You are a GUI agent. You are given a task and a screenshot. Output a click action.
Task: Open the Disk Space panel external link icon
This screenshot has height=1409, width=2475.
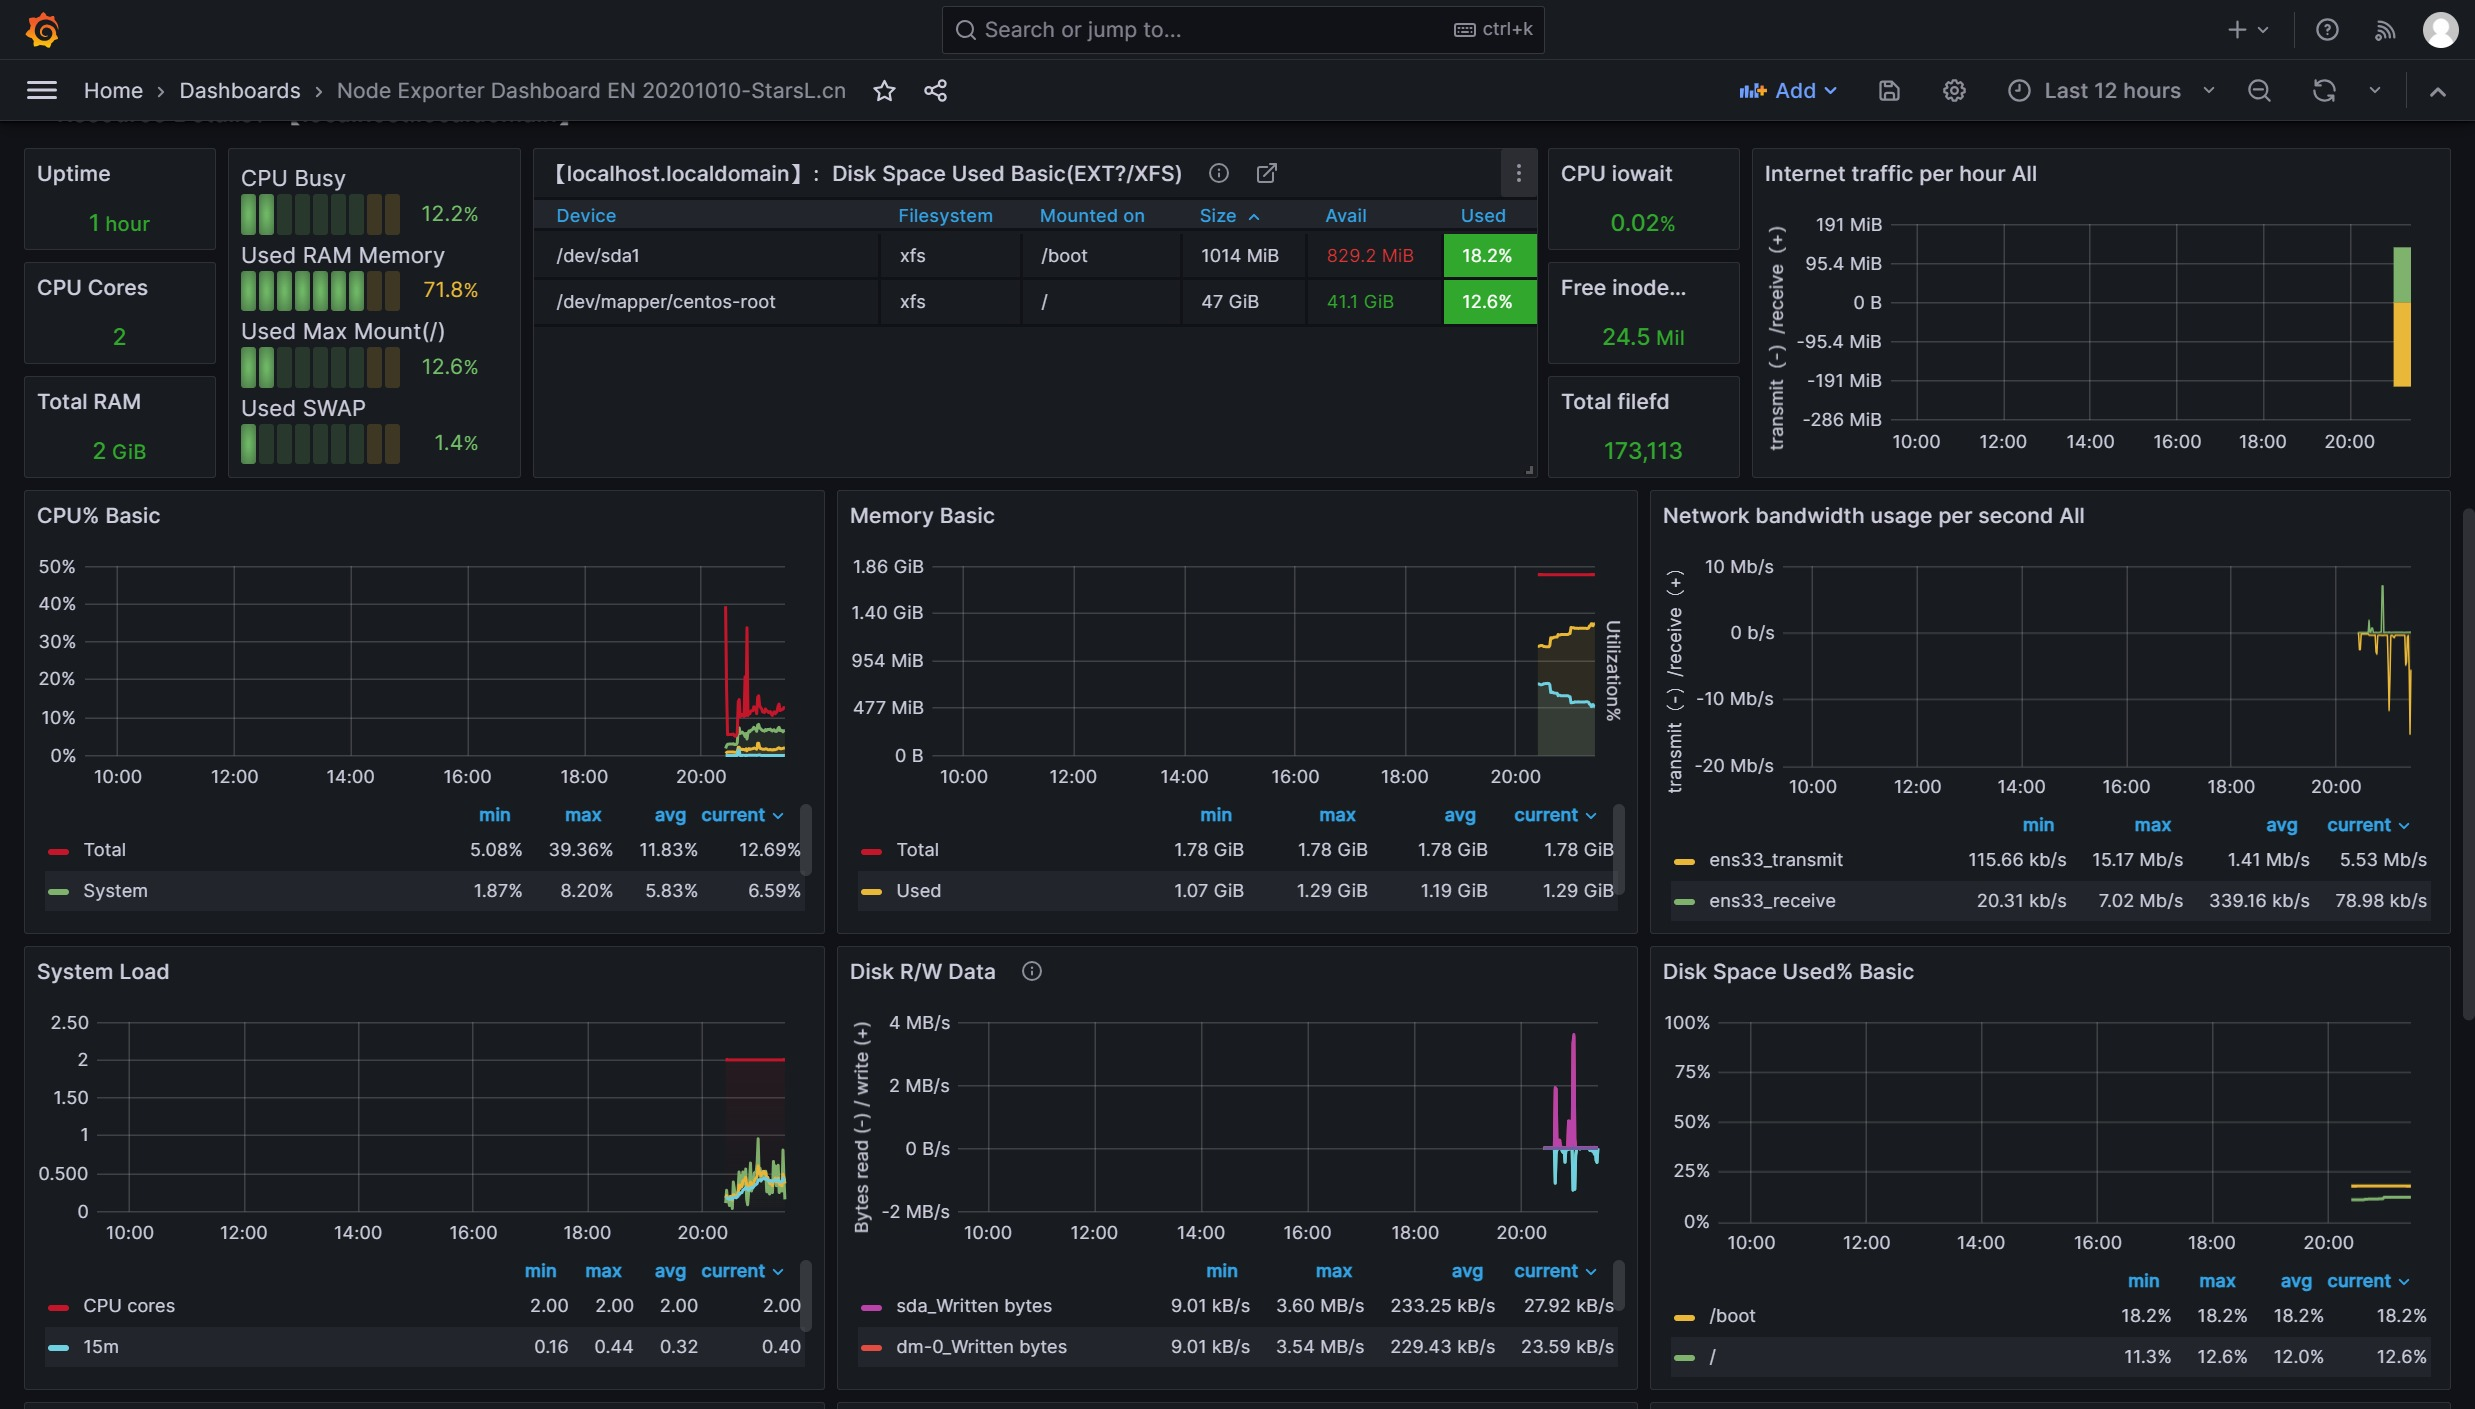[x=1266, y=174]
